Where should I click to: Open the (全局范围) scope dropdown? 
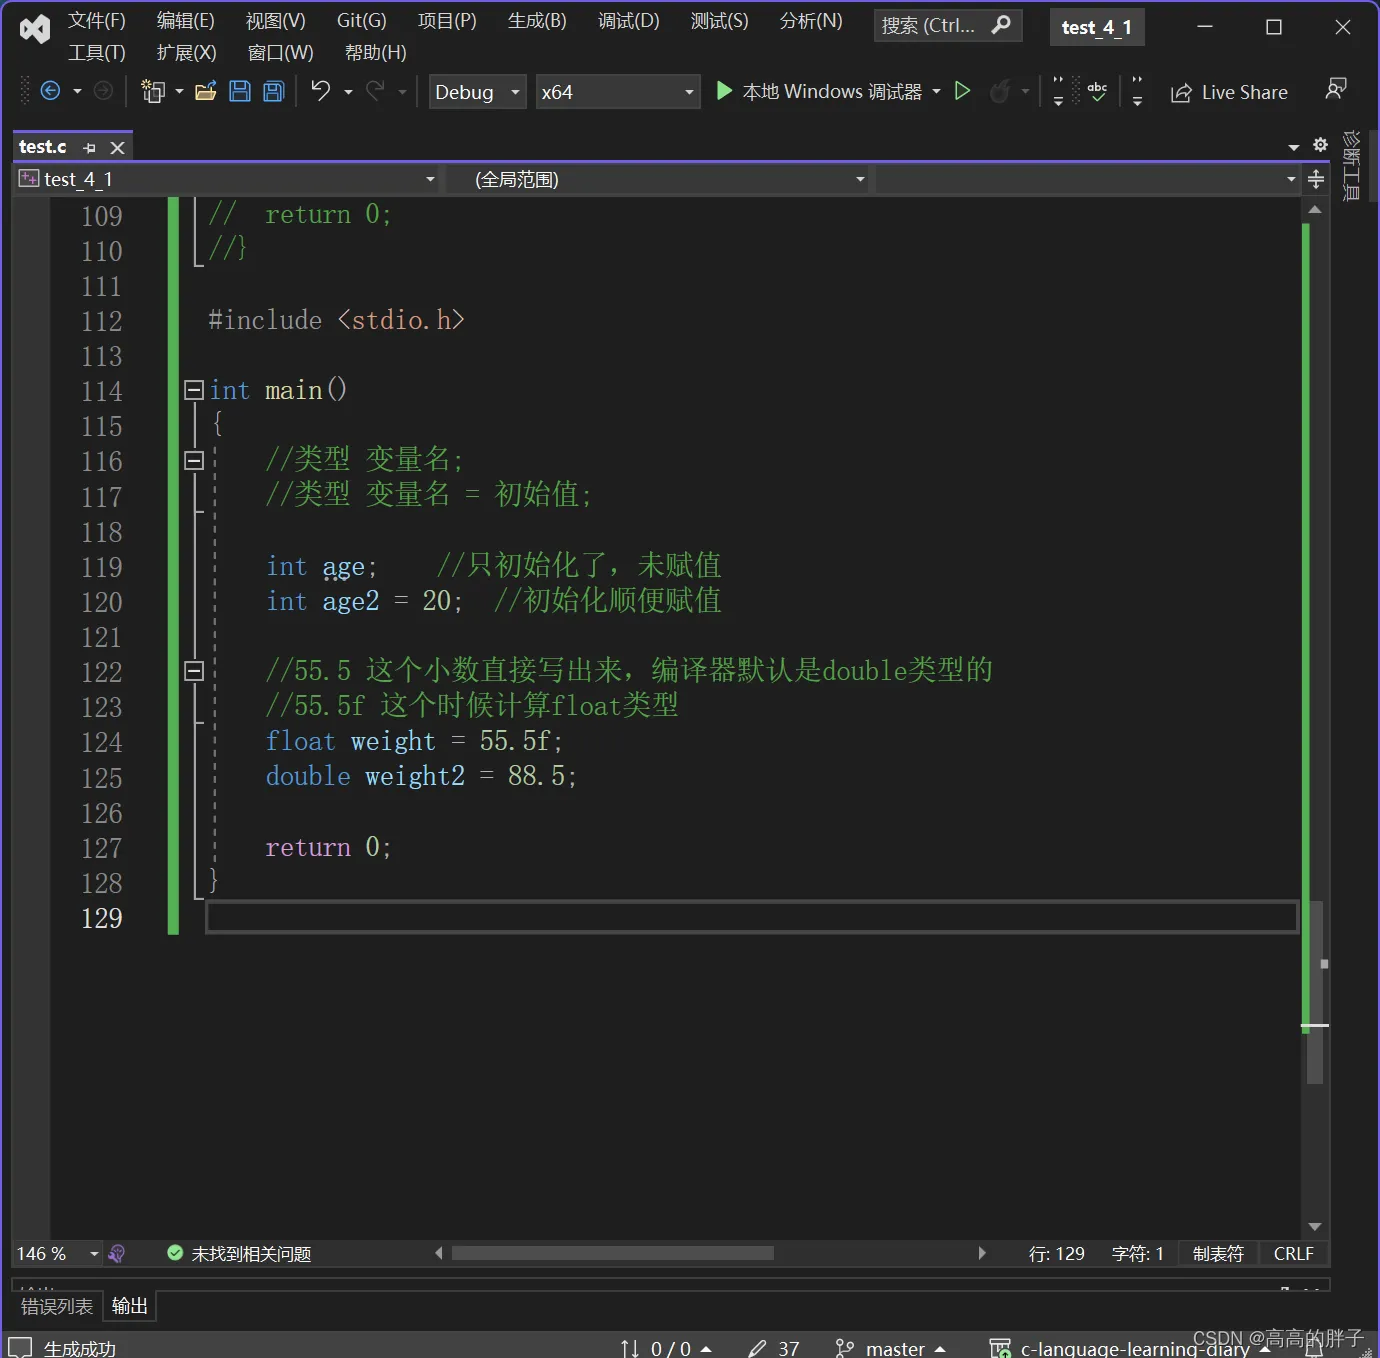[657, 179]
